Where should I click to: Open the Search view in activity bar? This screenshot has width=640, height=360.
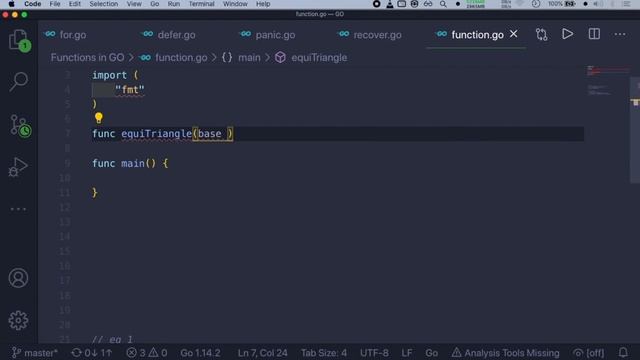click(18, 81)
